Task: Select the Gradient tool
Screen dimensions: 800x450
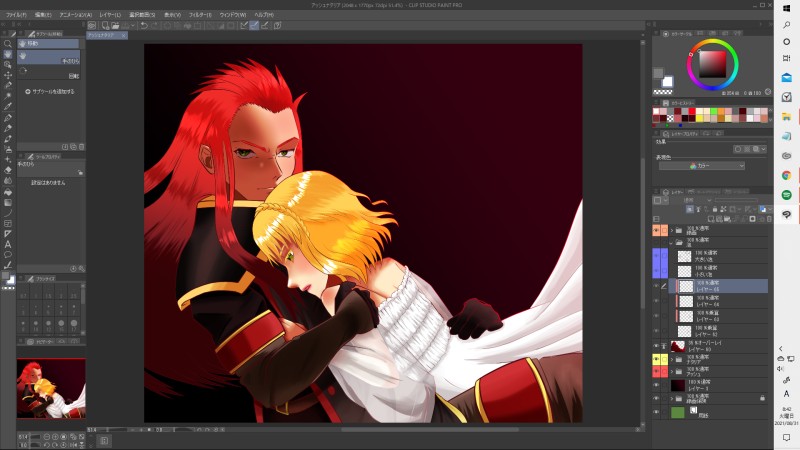Action: coord(8,203)
